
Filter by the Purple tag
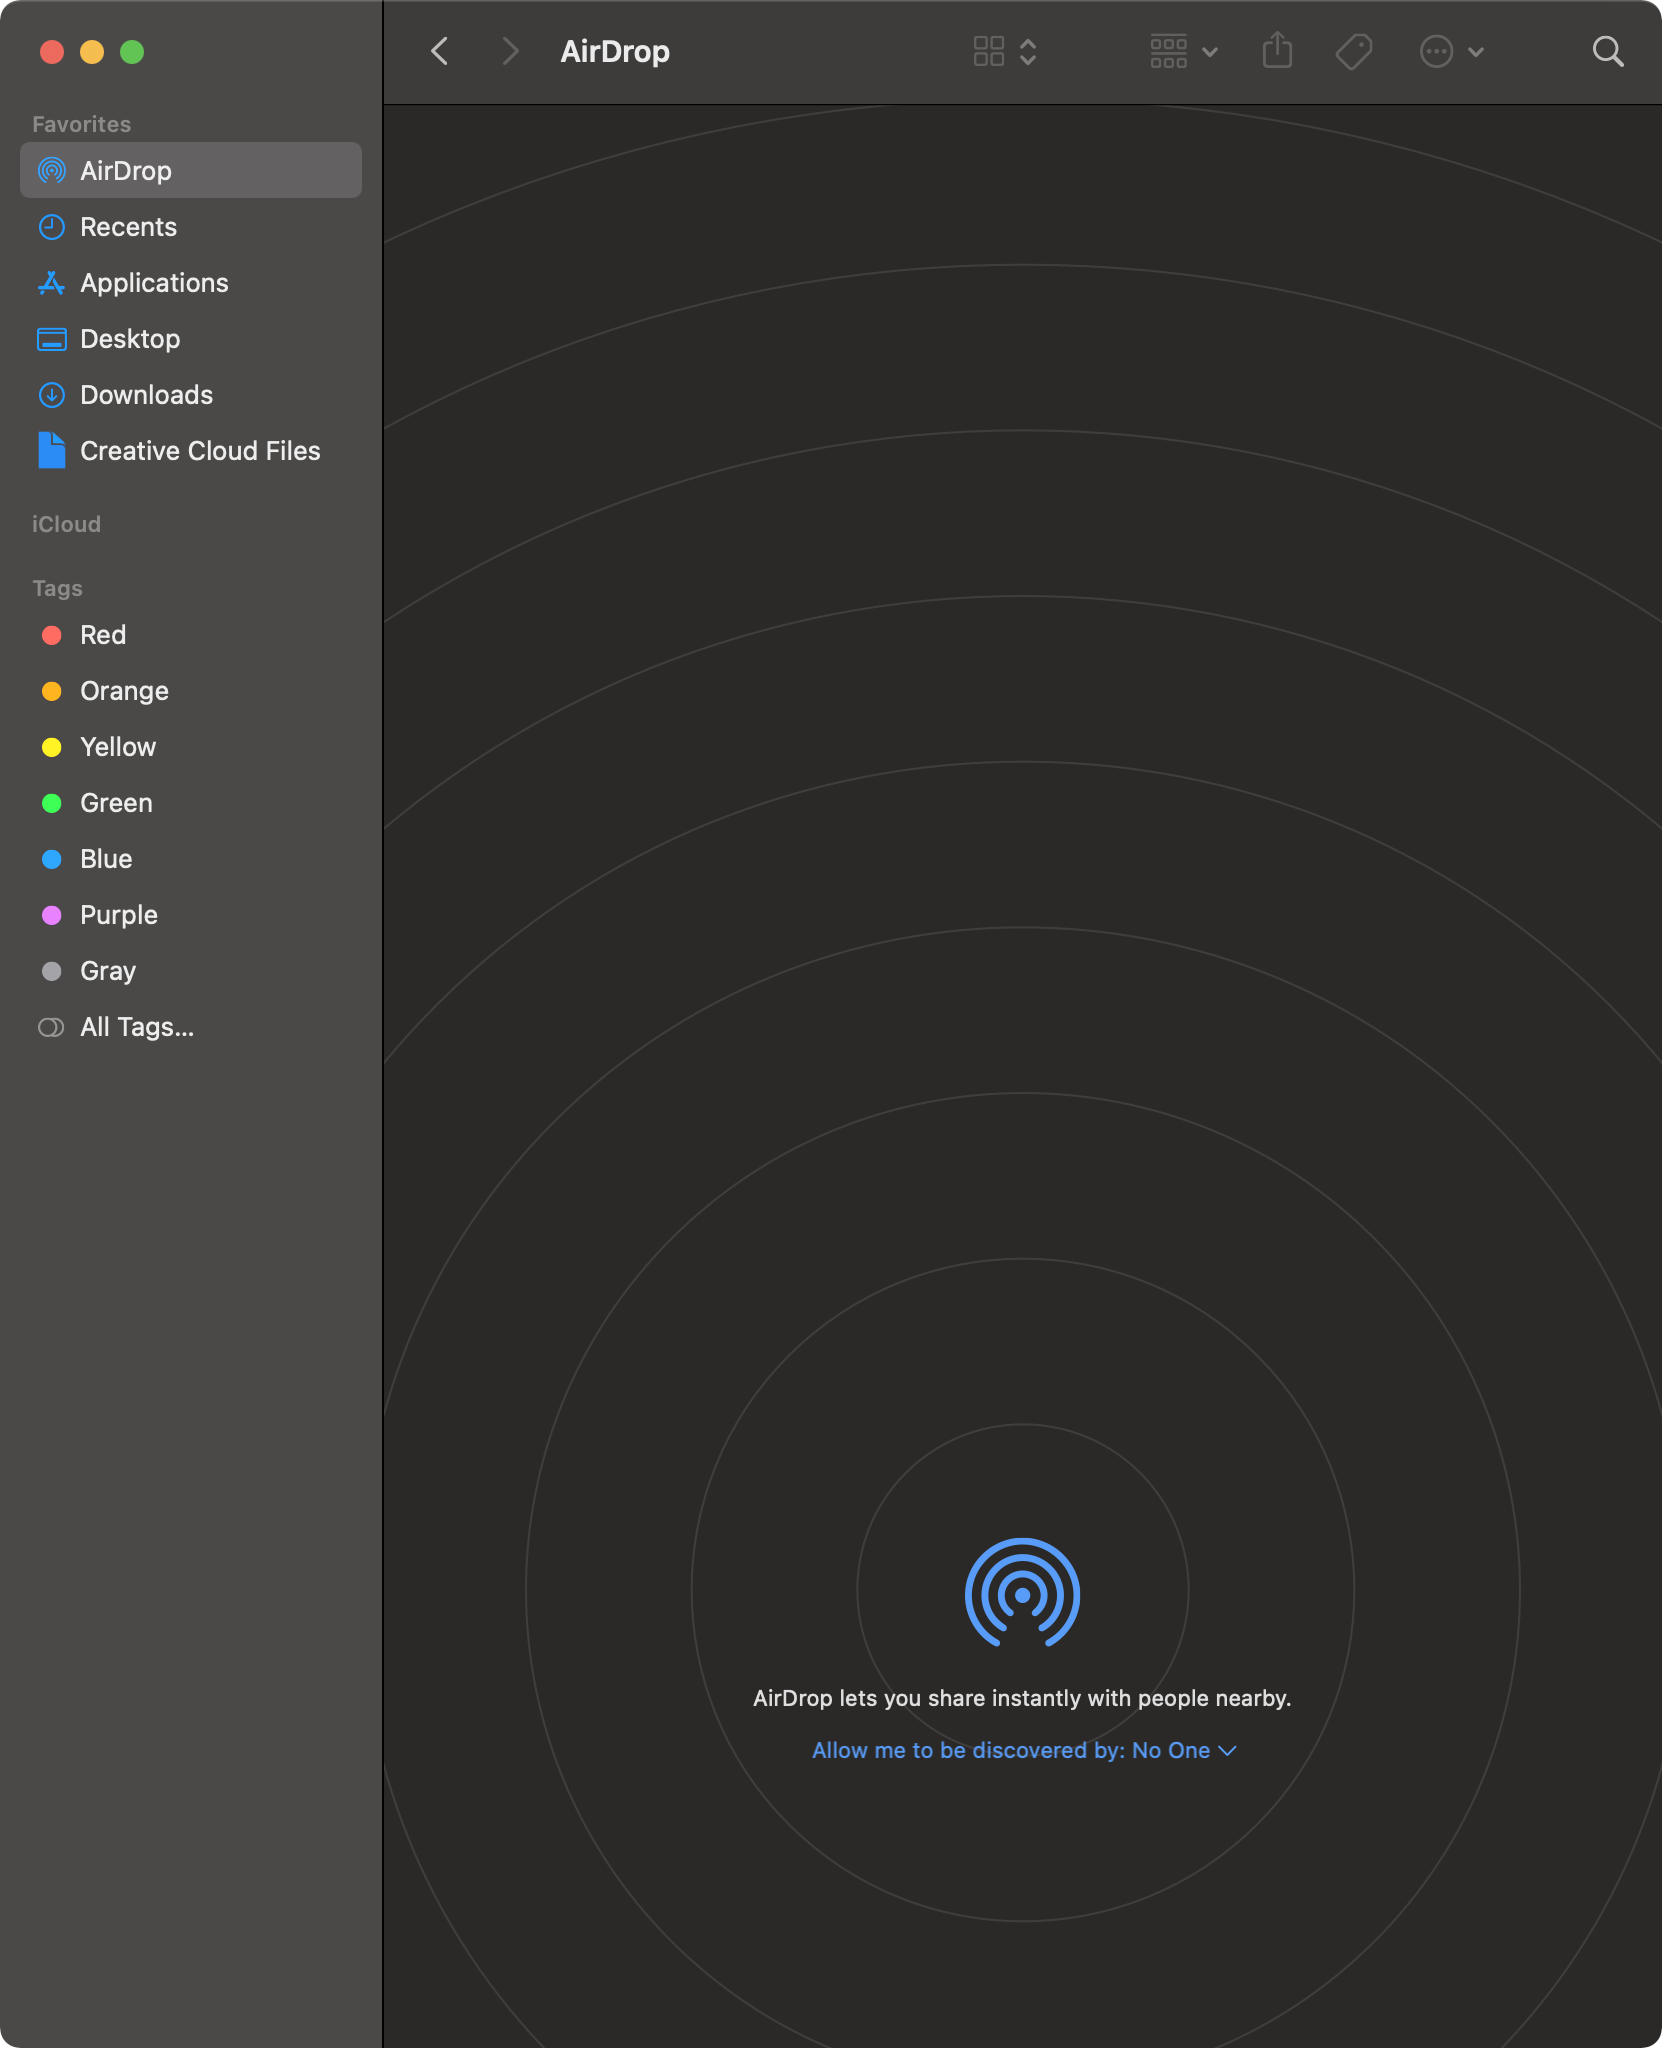[191, 914]
